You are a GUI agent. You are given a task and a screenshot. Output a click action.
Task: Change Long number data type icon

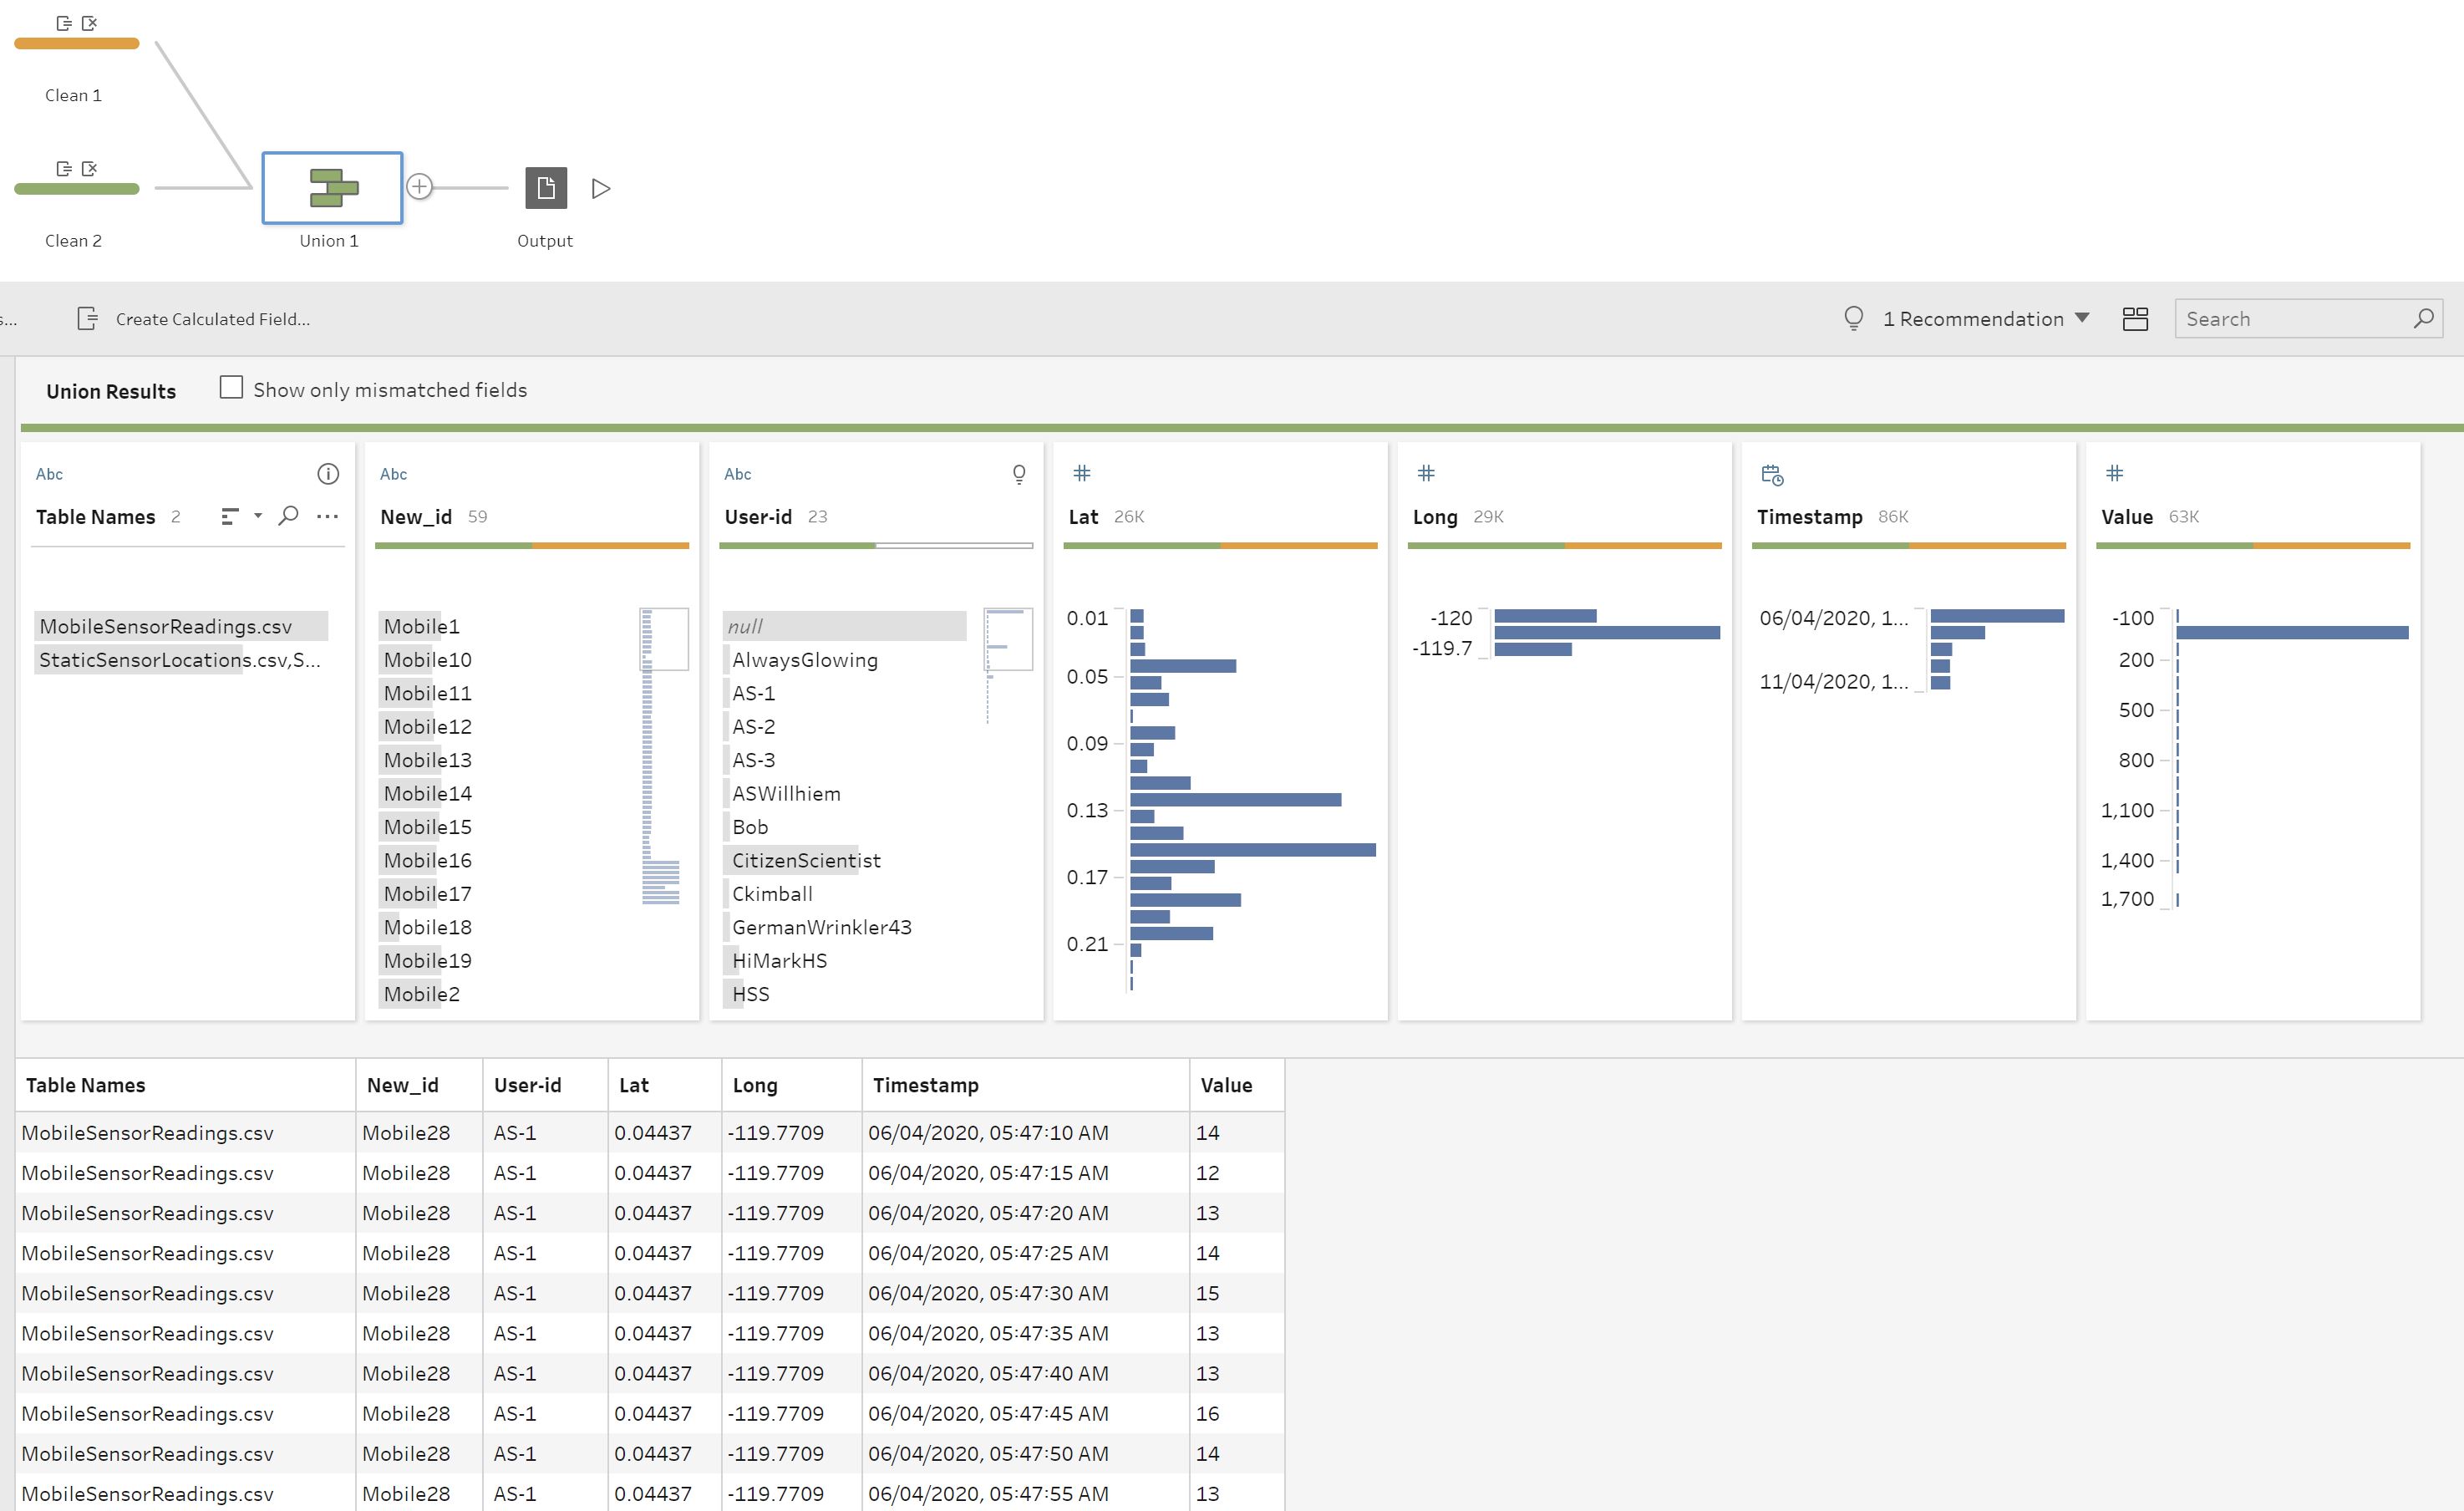point(1426,473)
